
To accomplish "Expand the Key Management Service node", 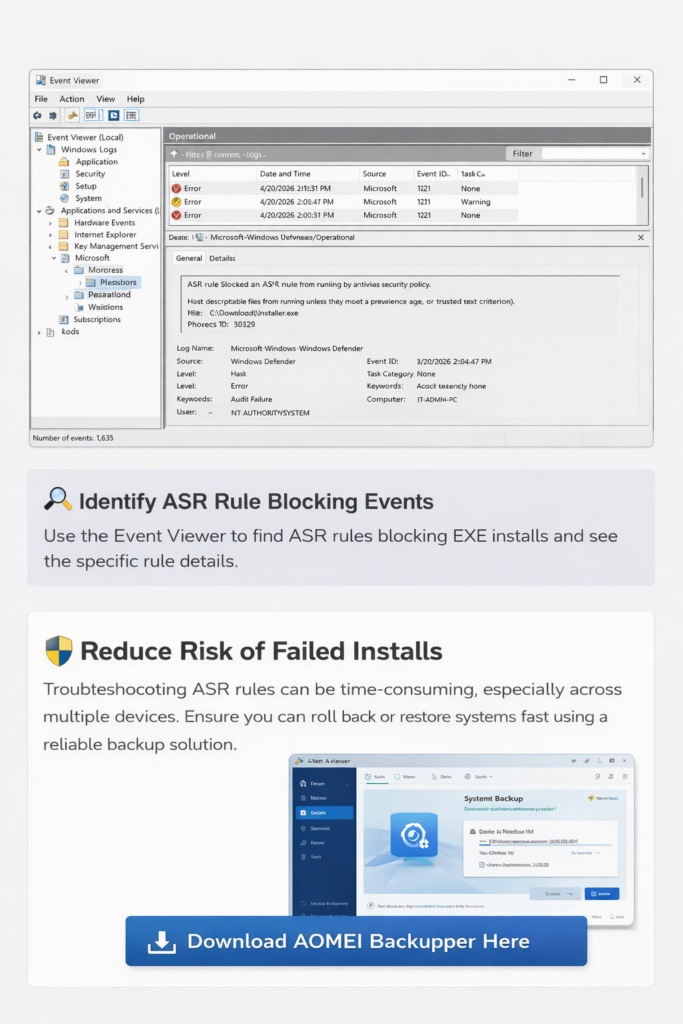I will click(51, 247).
